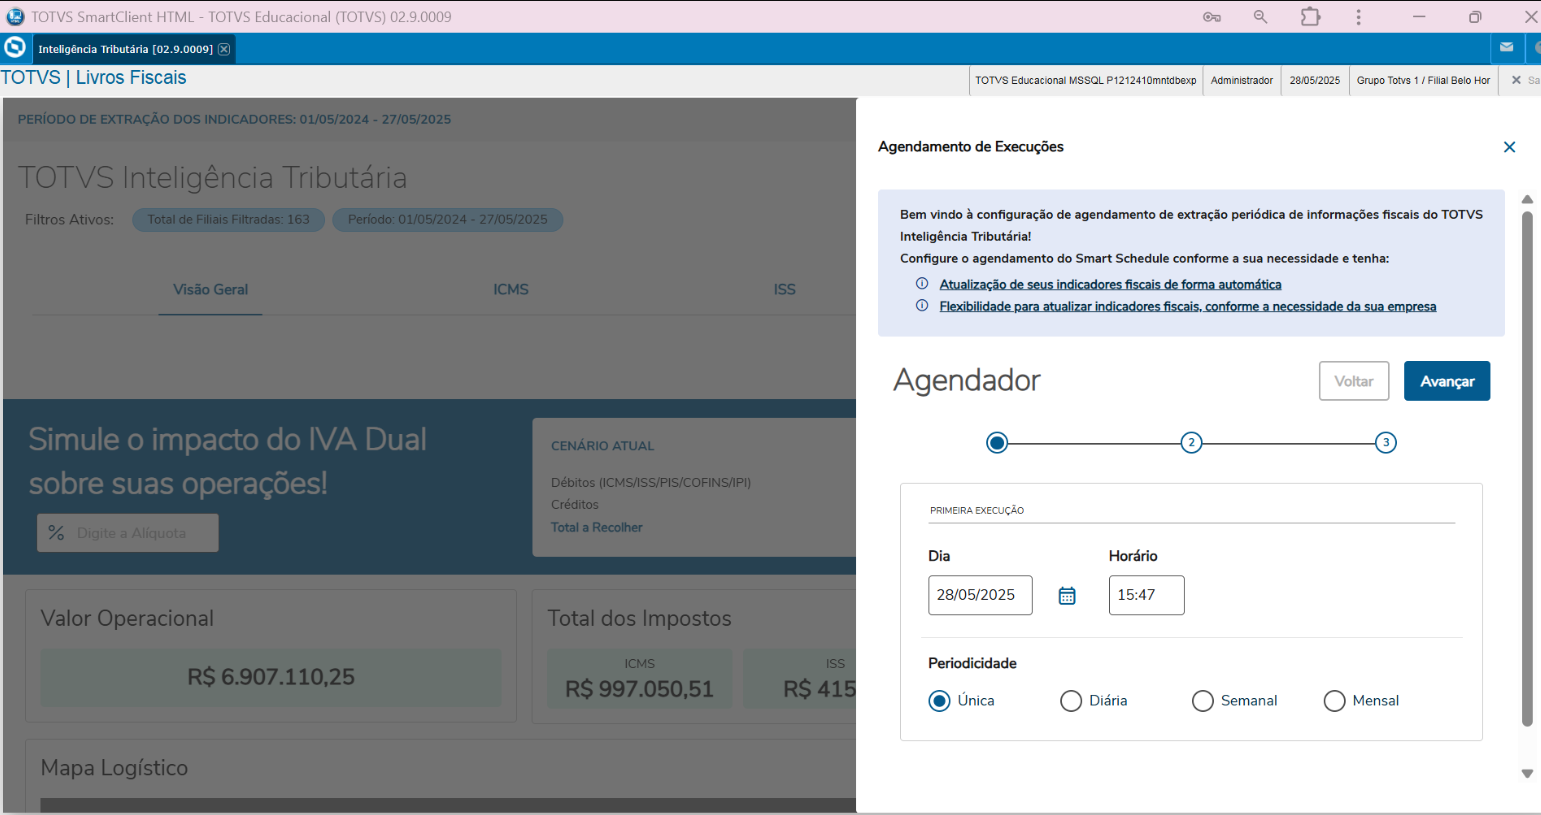Click the 'TOTVS | Livros Fiscais' header text
This screenshot has width=1541, height=815.
(93, 78)
